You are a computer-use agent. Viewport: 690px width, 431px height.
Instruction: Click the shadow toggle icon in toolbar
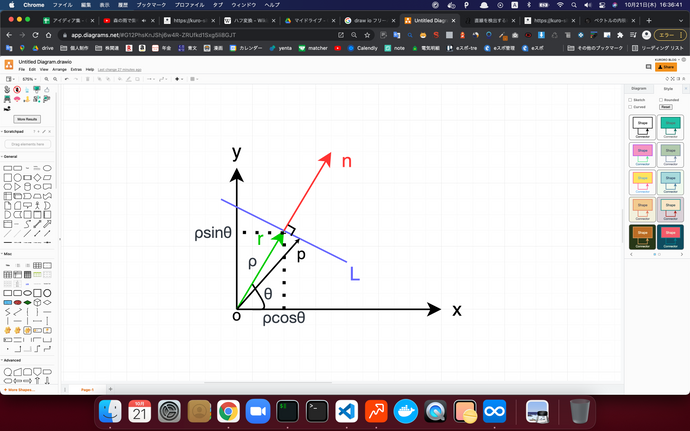[138, 79]
